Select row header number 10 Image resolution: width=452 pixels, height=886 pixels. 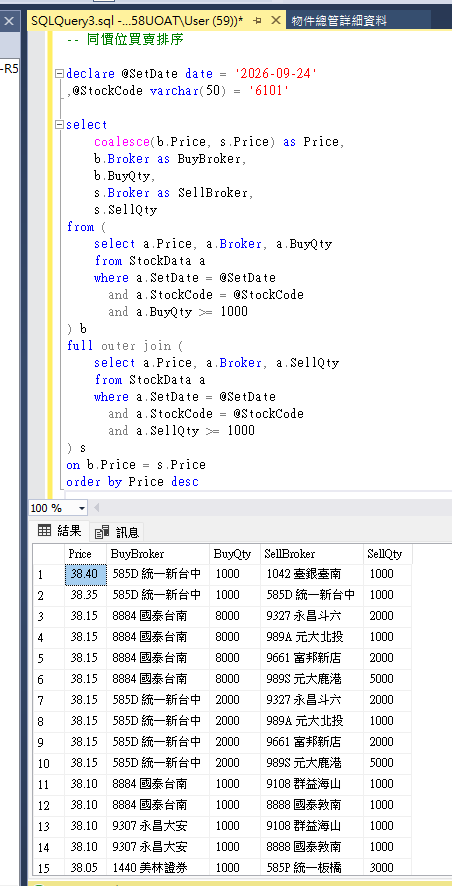click(49, 763)
